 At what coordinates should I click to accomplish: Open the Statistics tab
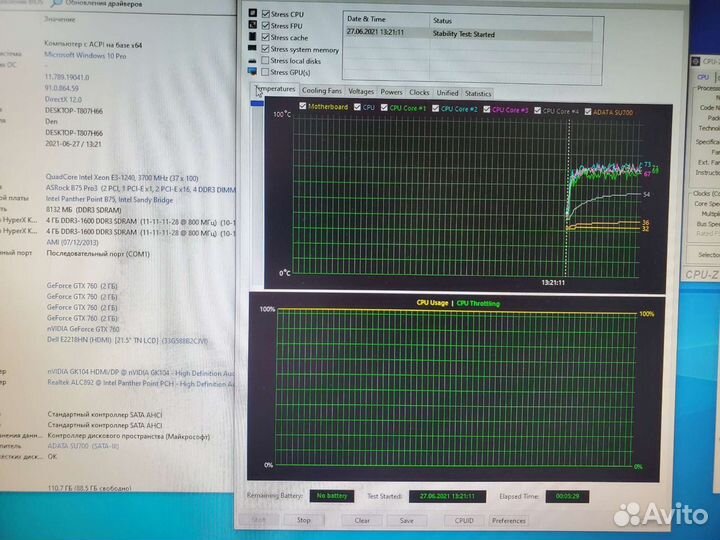478,93
